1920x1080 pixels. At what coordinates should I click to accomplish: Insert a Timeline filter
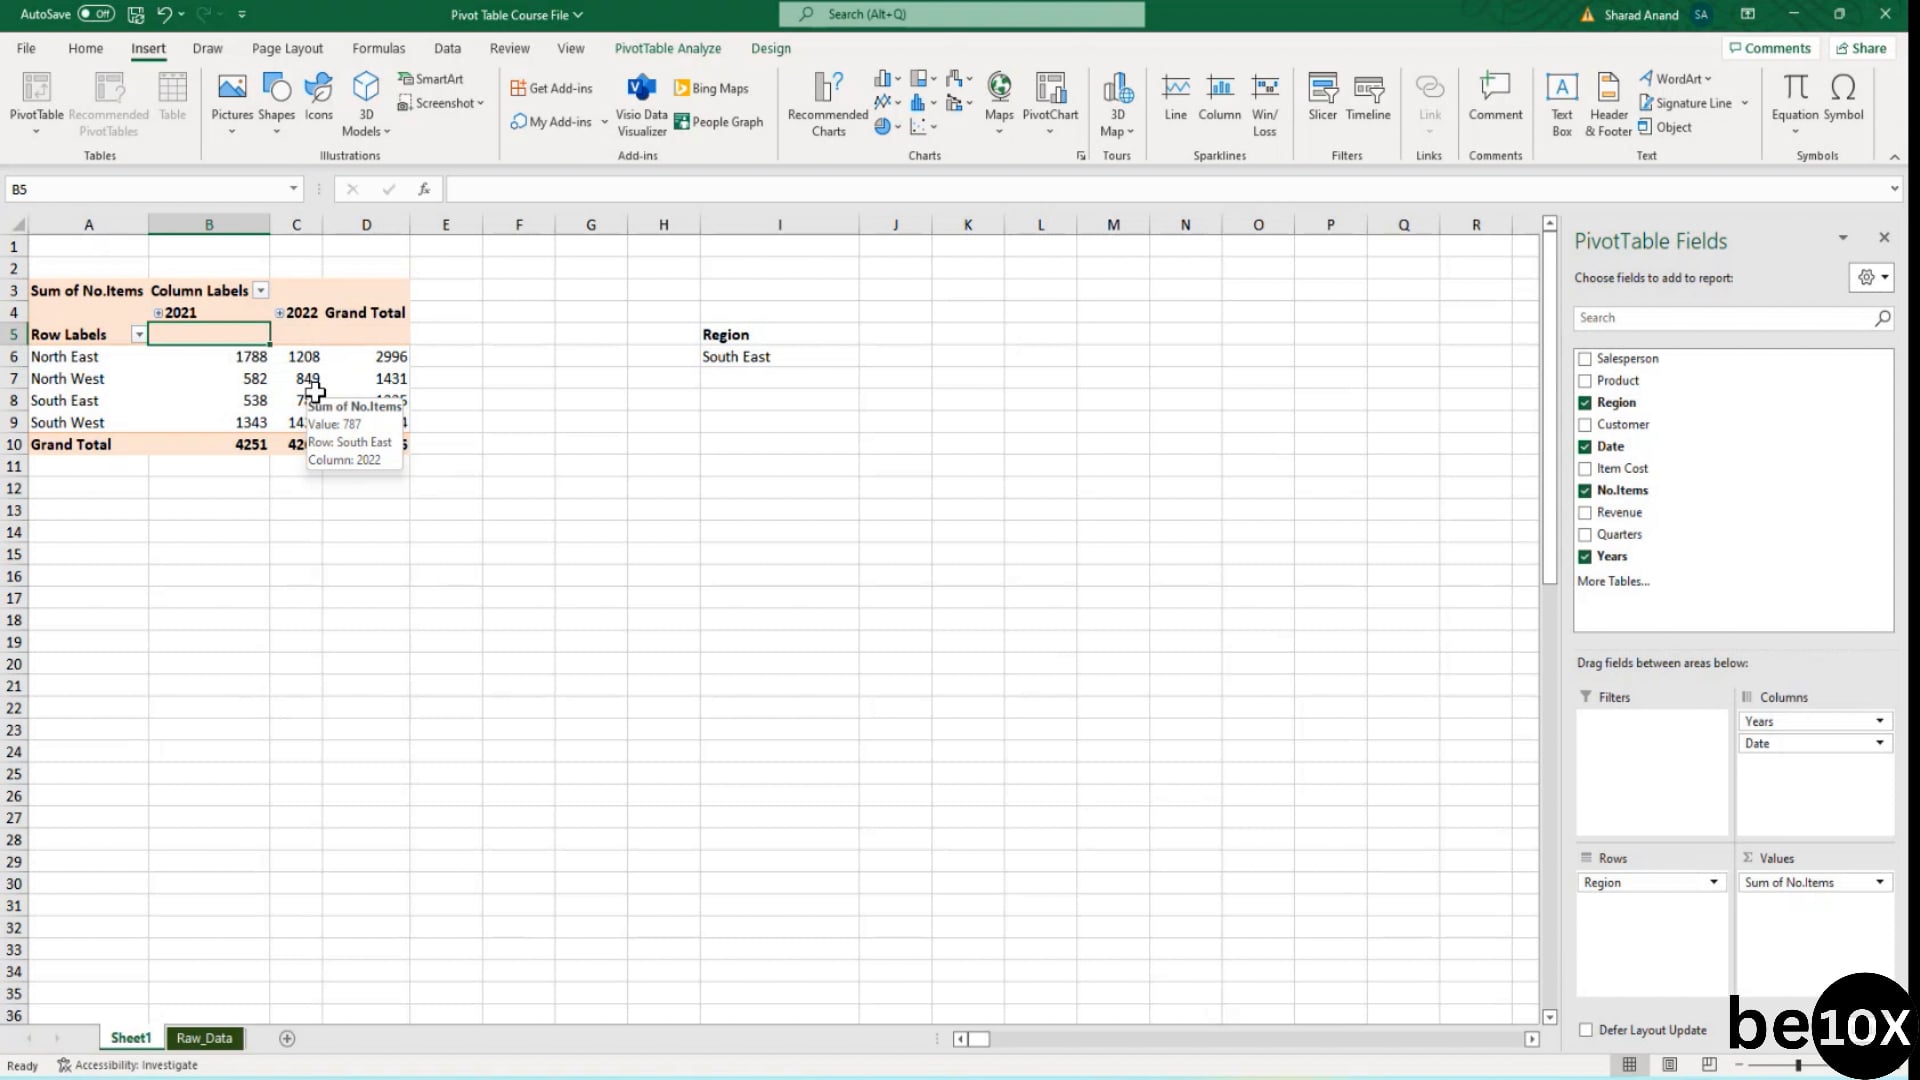[x=1368, y=97]
